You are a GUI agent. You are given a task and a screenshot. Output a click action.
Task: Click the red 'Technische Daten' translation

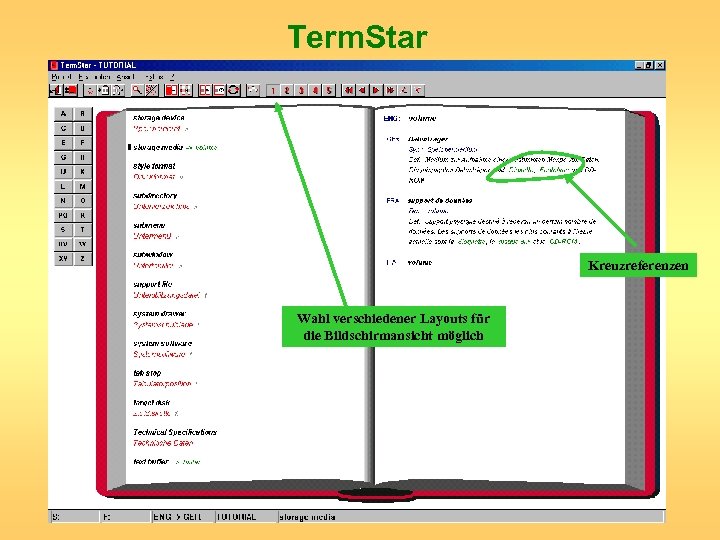163,443
